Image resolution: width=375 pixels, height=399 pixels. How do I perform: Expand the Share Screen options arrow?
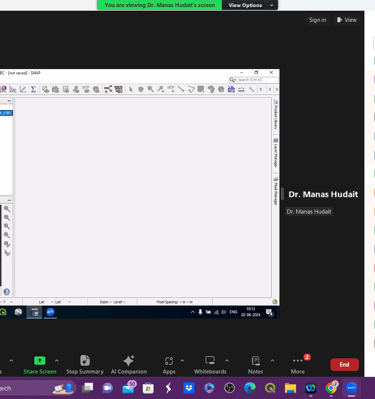(57, 361)
